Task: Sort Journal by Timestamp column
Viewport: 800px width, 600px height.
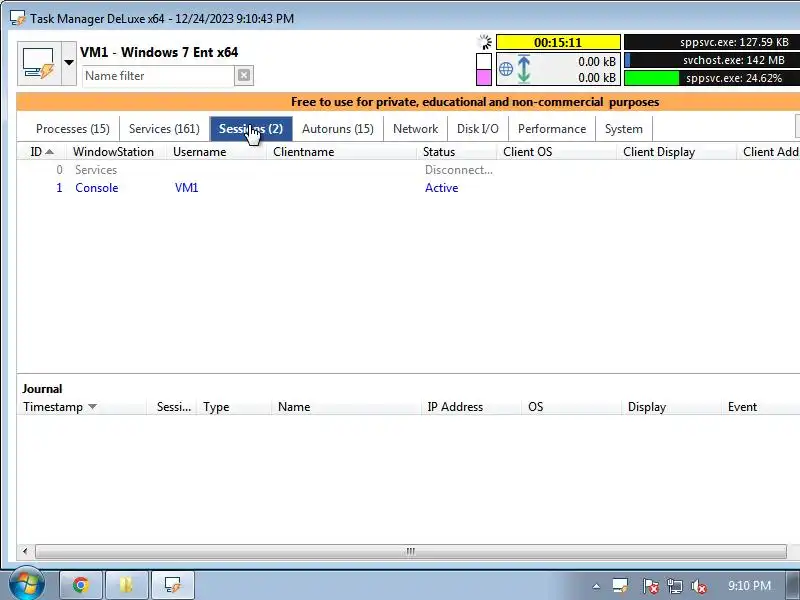Action: tap(82, 407)
